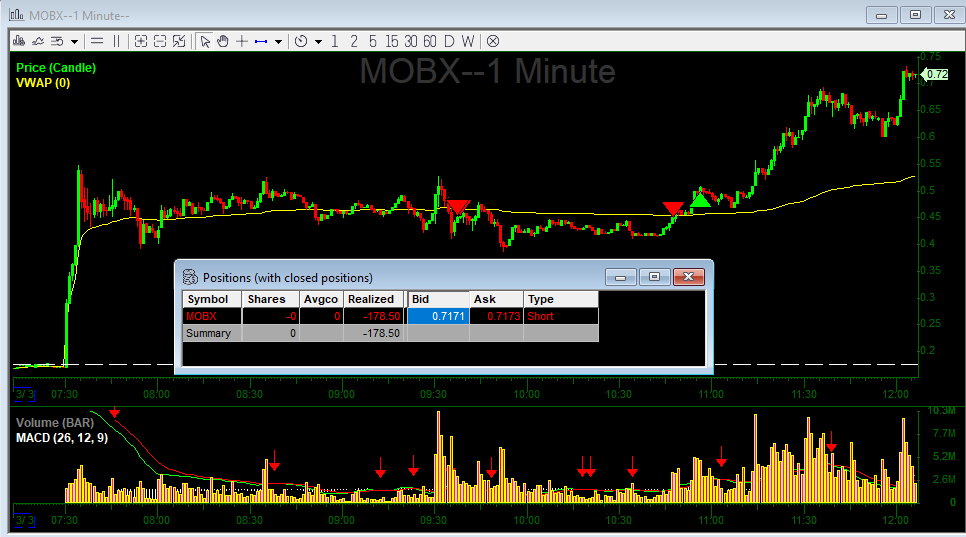Click the Volume (BAR) legend label

click(x=55, y=422)
